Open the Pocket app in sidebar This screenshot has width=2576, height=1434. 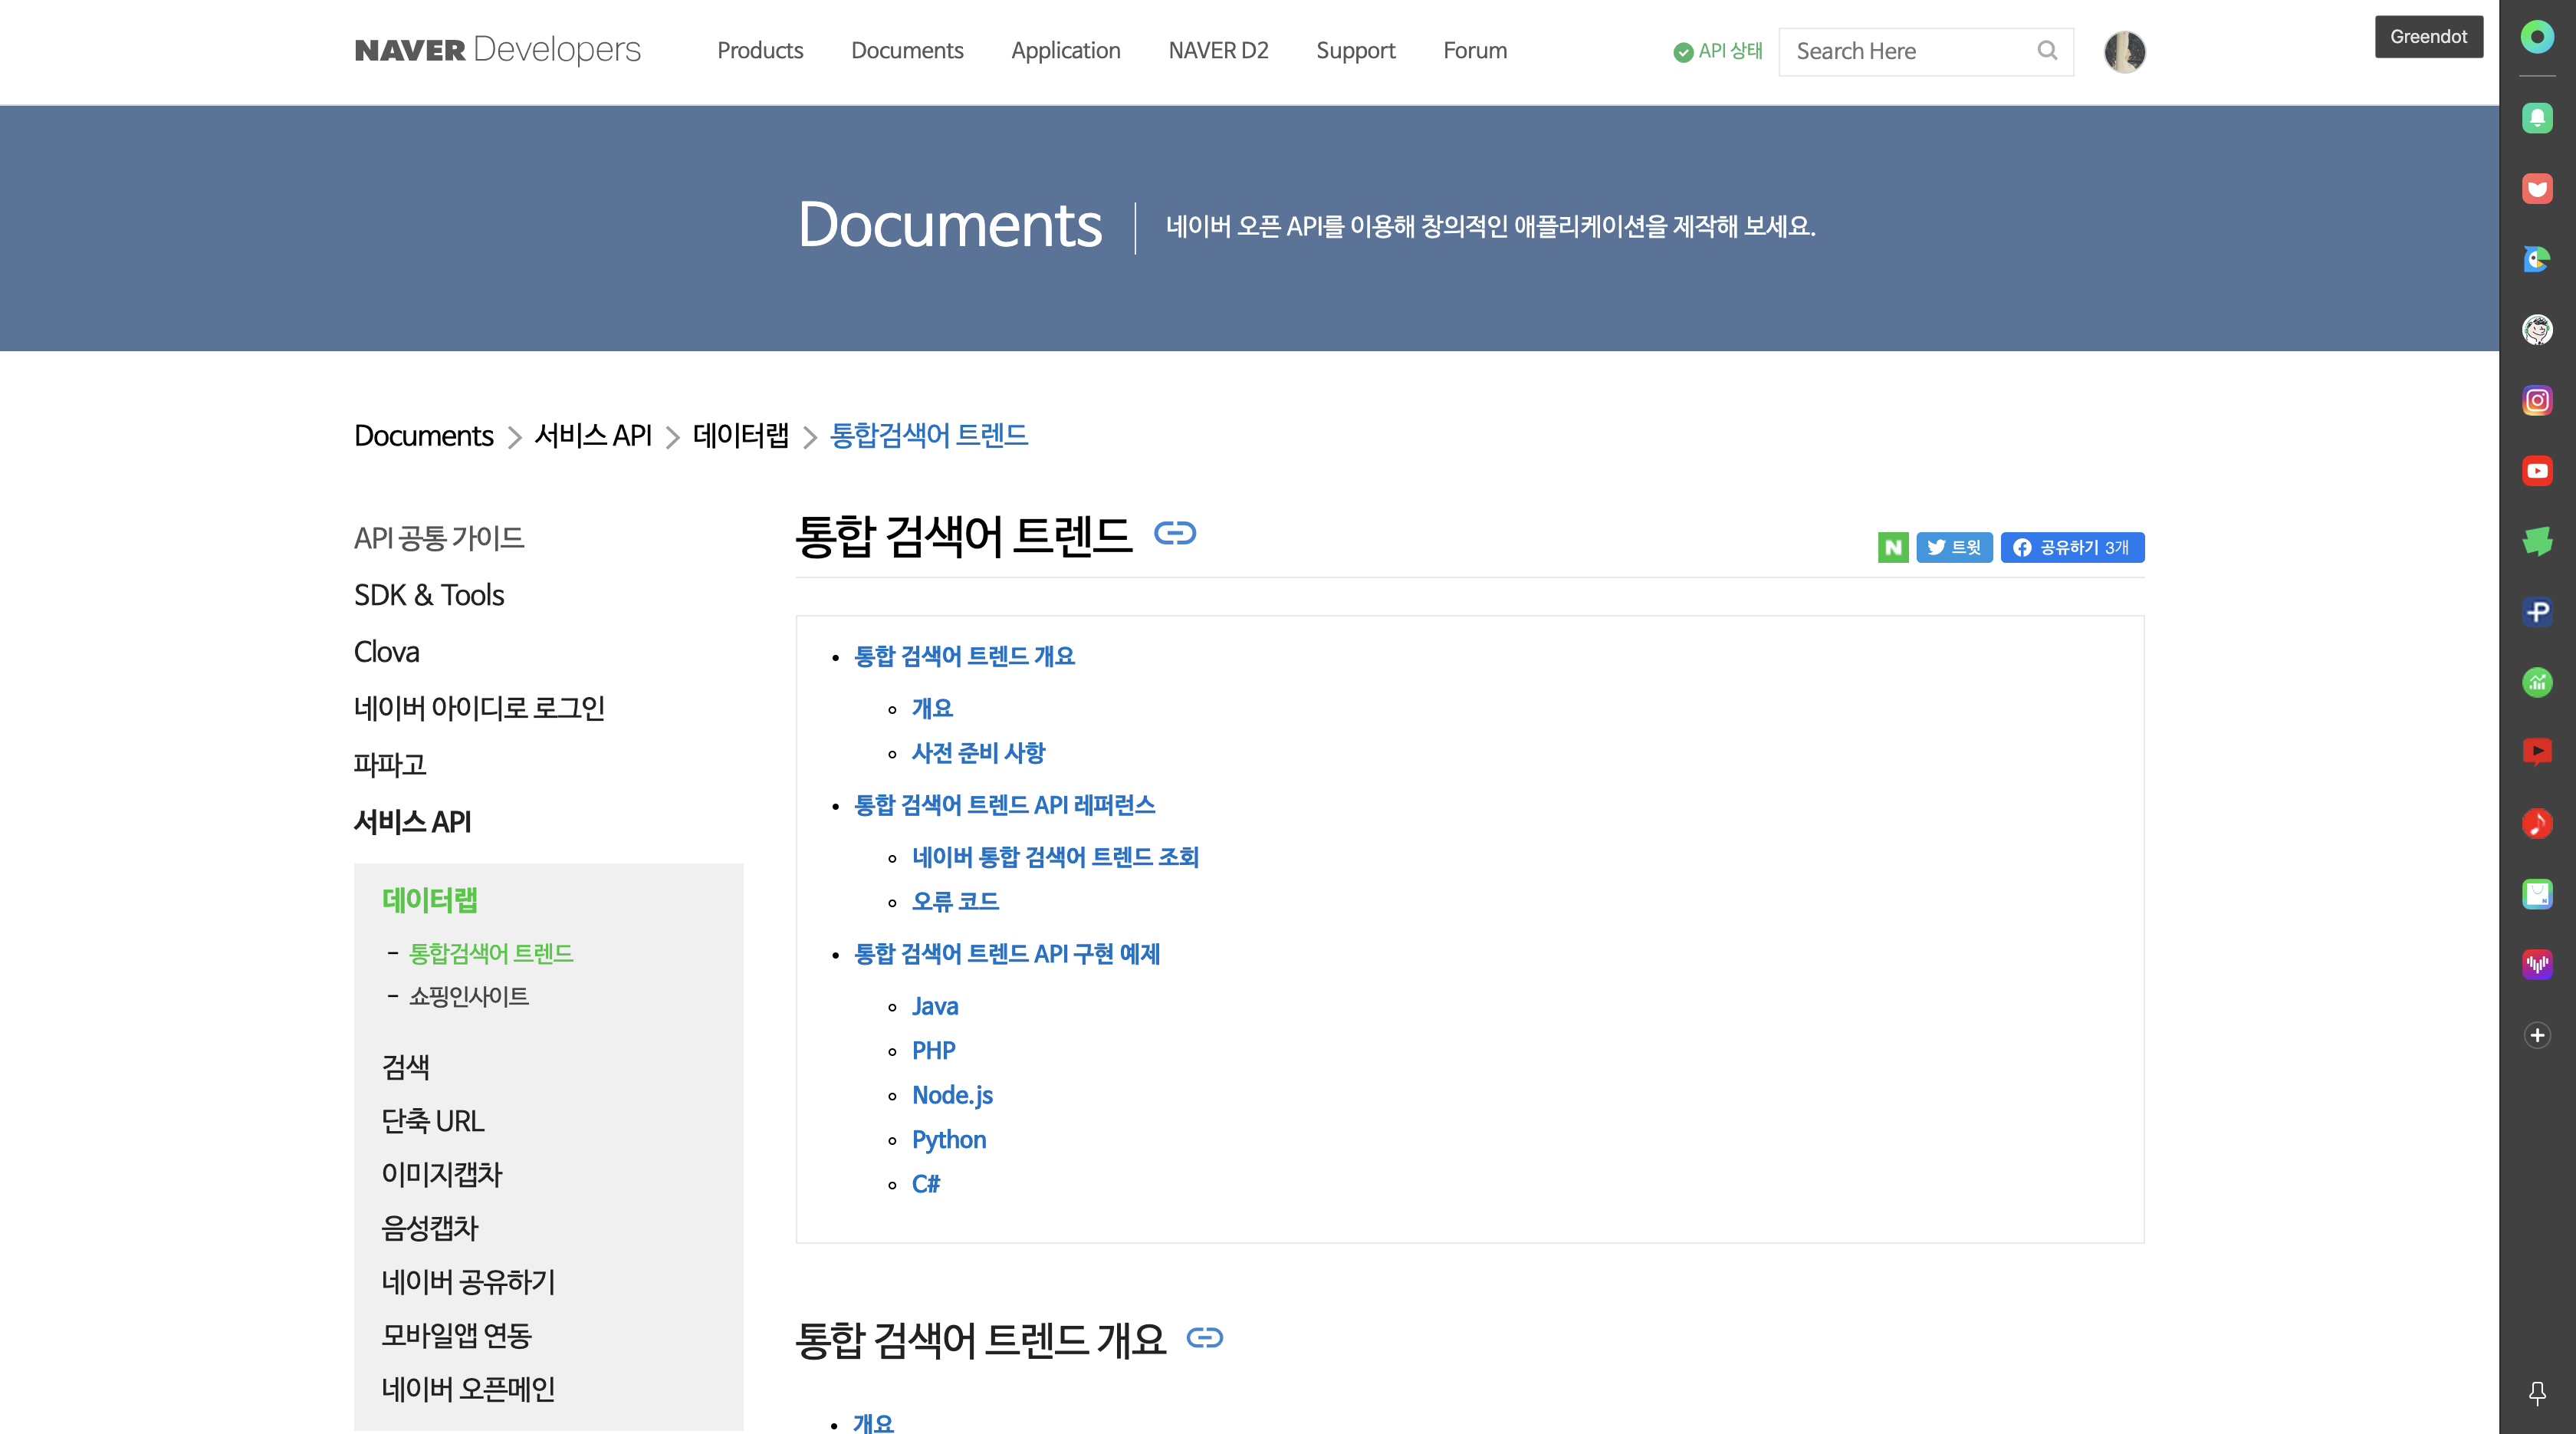pyautogui.click(x=2536, y=189)
